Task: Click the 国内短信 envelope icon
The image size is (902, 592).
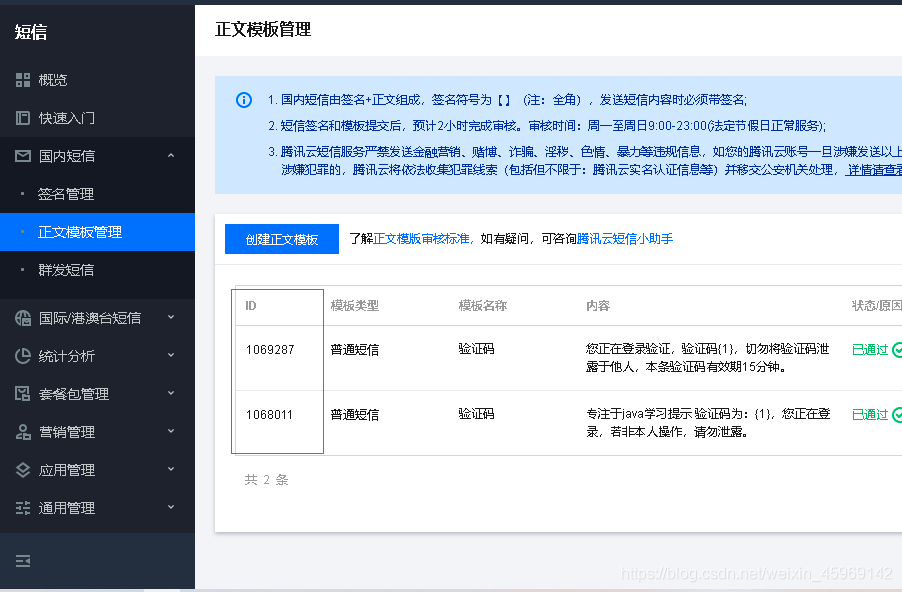Action: click(x=22, y=155)
